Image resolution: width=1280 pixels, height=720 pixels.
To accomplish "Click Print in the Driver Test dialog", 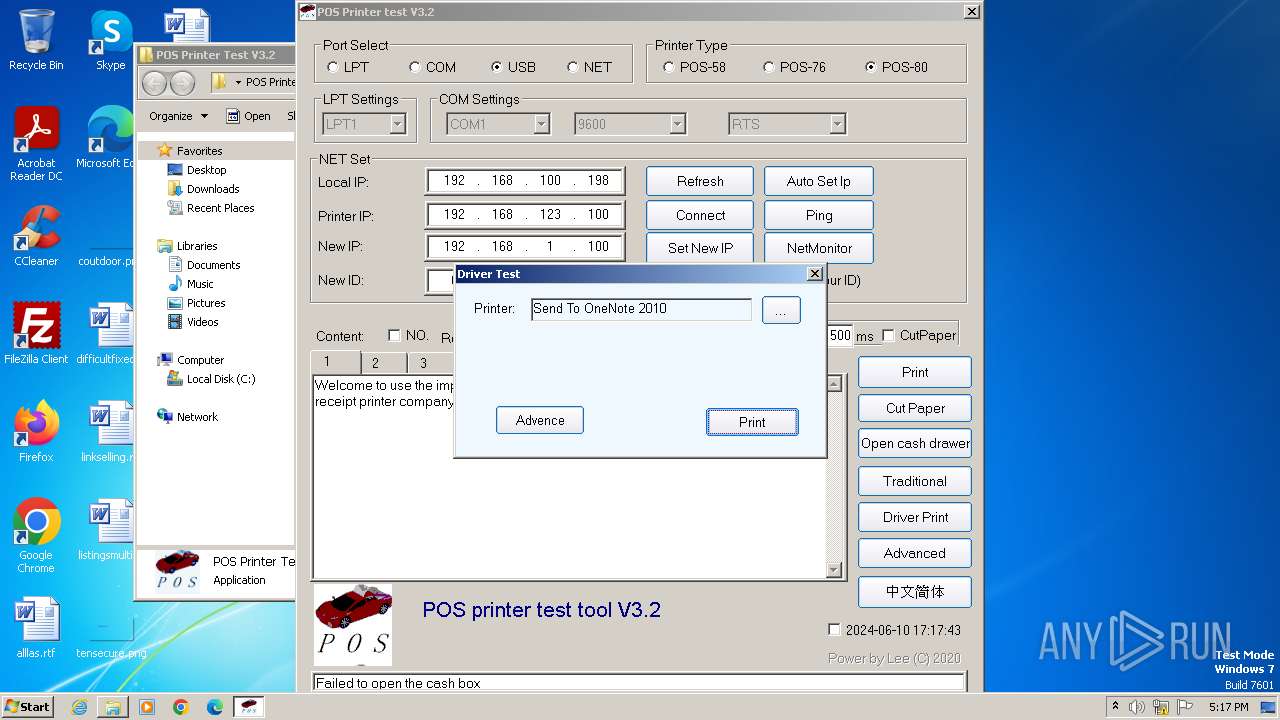I will pos(752,422).
